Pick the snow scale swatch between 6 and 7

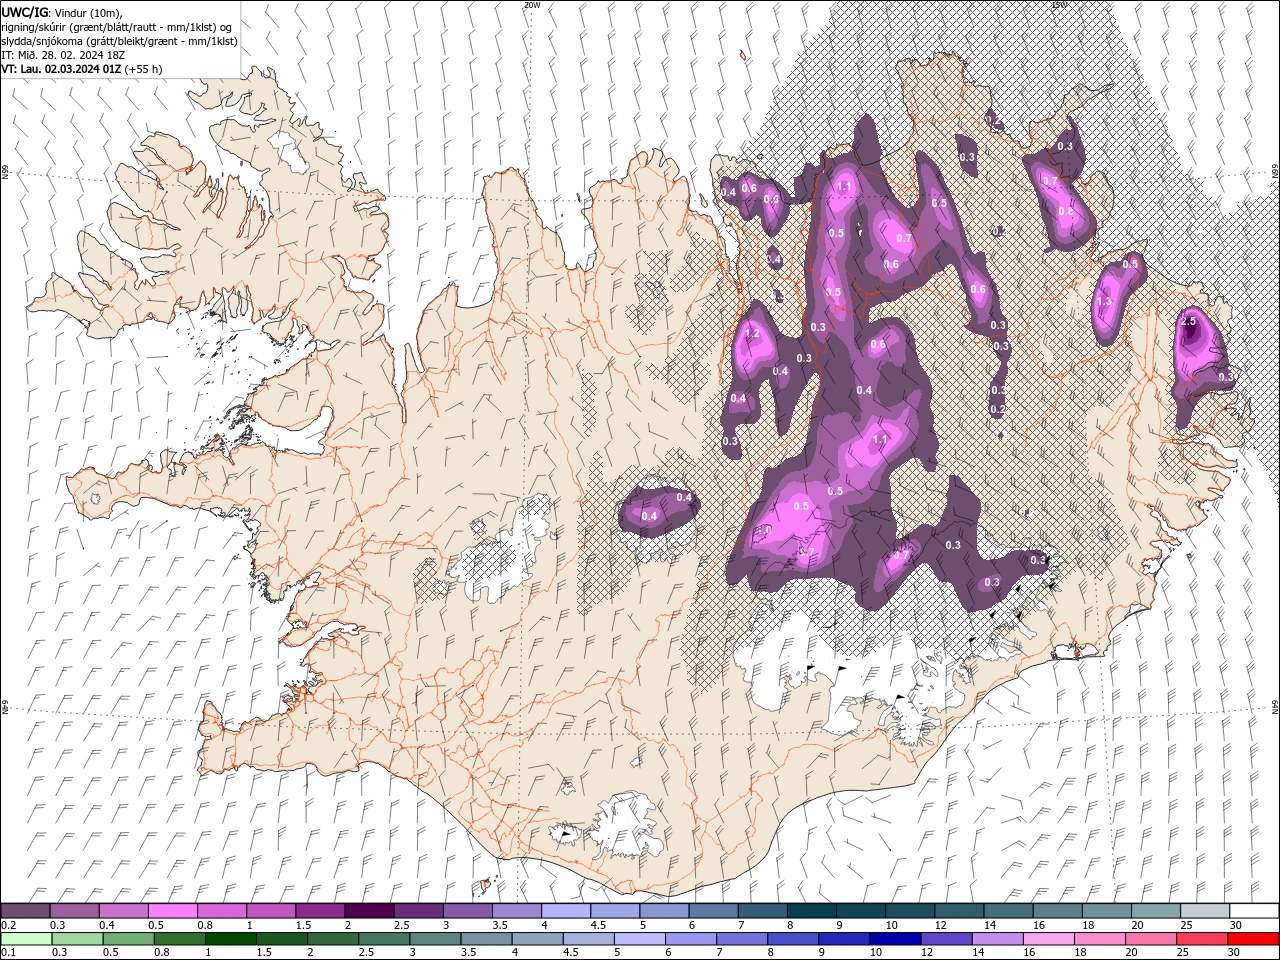click(713, 911)
